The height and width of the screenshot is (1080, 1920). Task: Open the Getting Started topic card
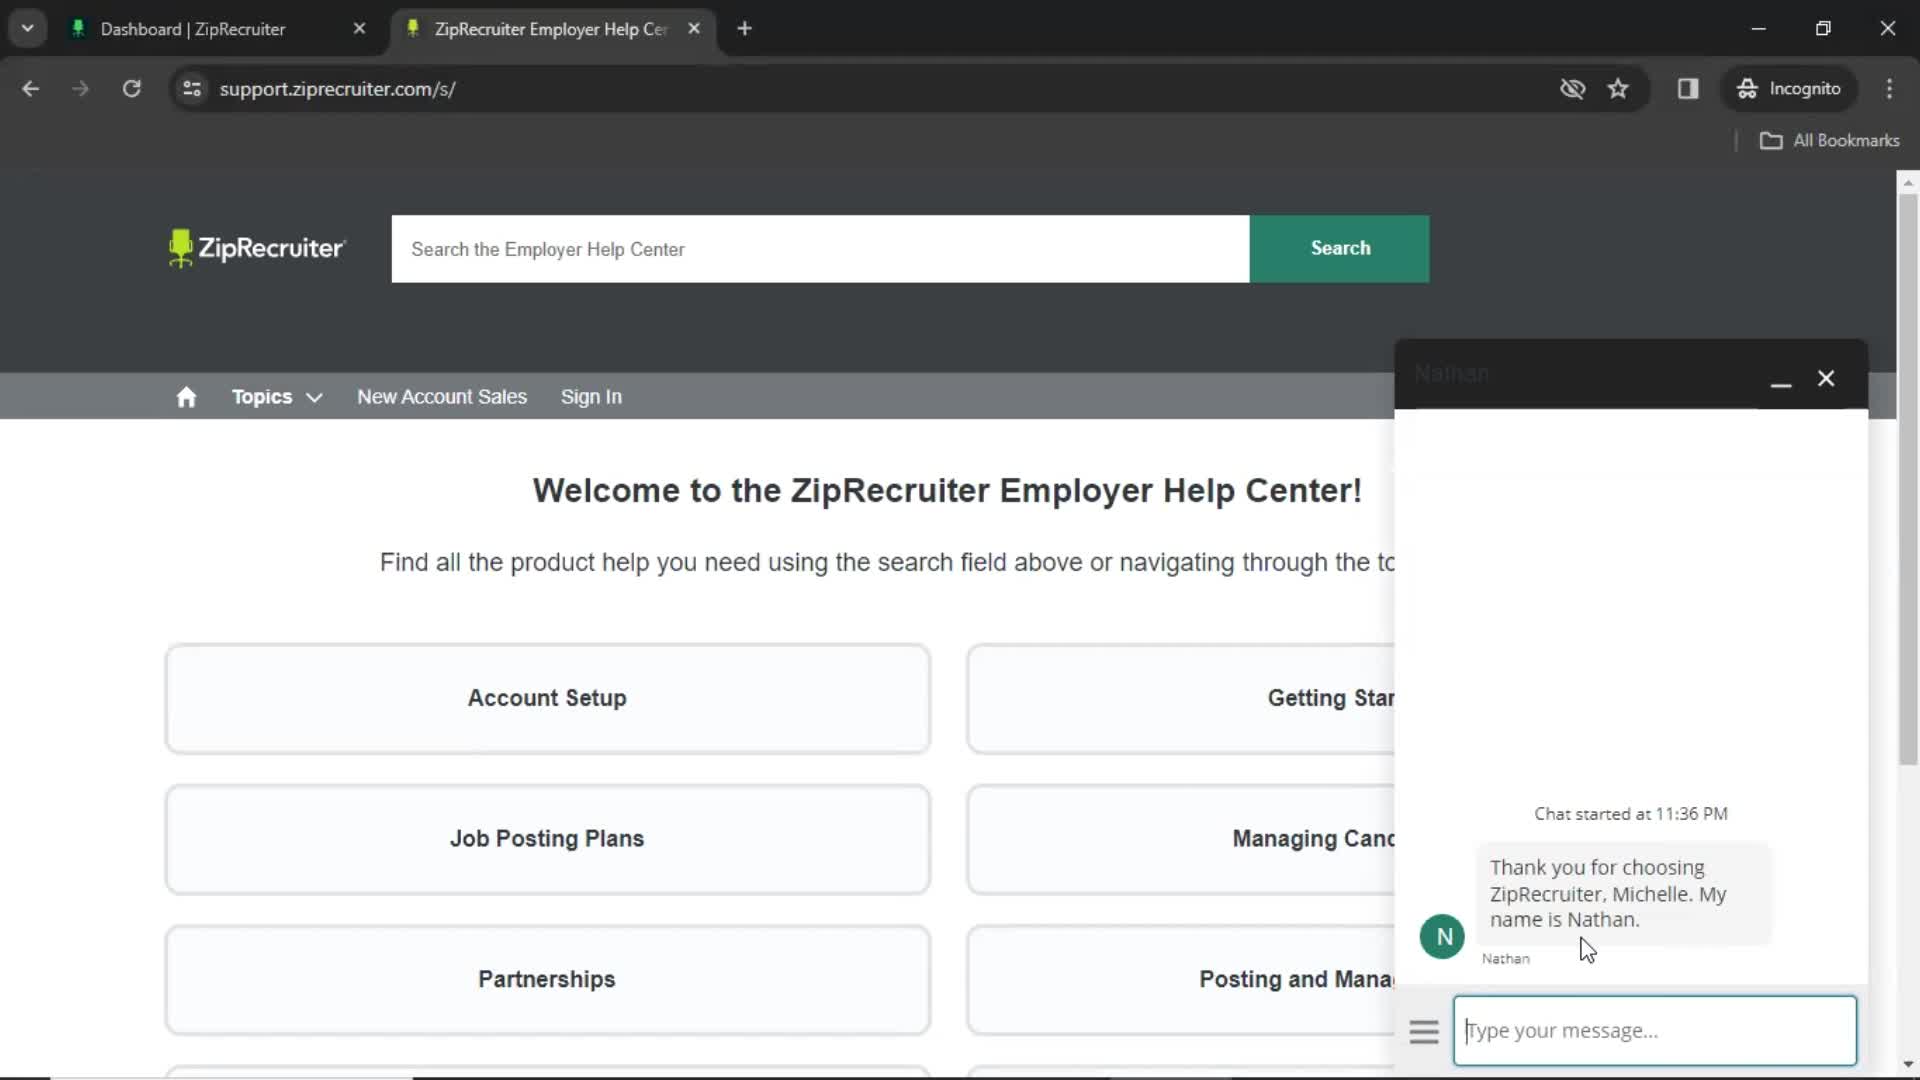pos(1181,699)
